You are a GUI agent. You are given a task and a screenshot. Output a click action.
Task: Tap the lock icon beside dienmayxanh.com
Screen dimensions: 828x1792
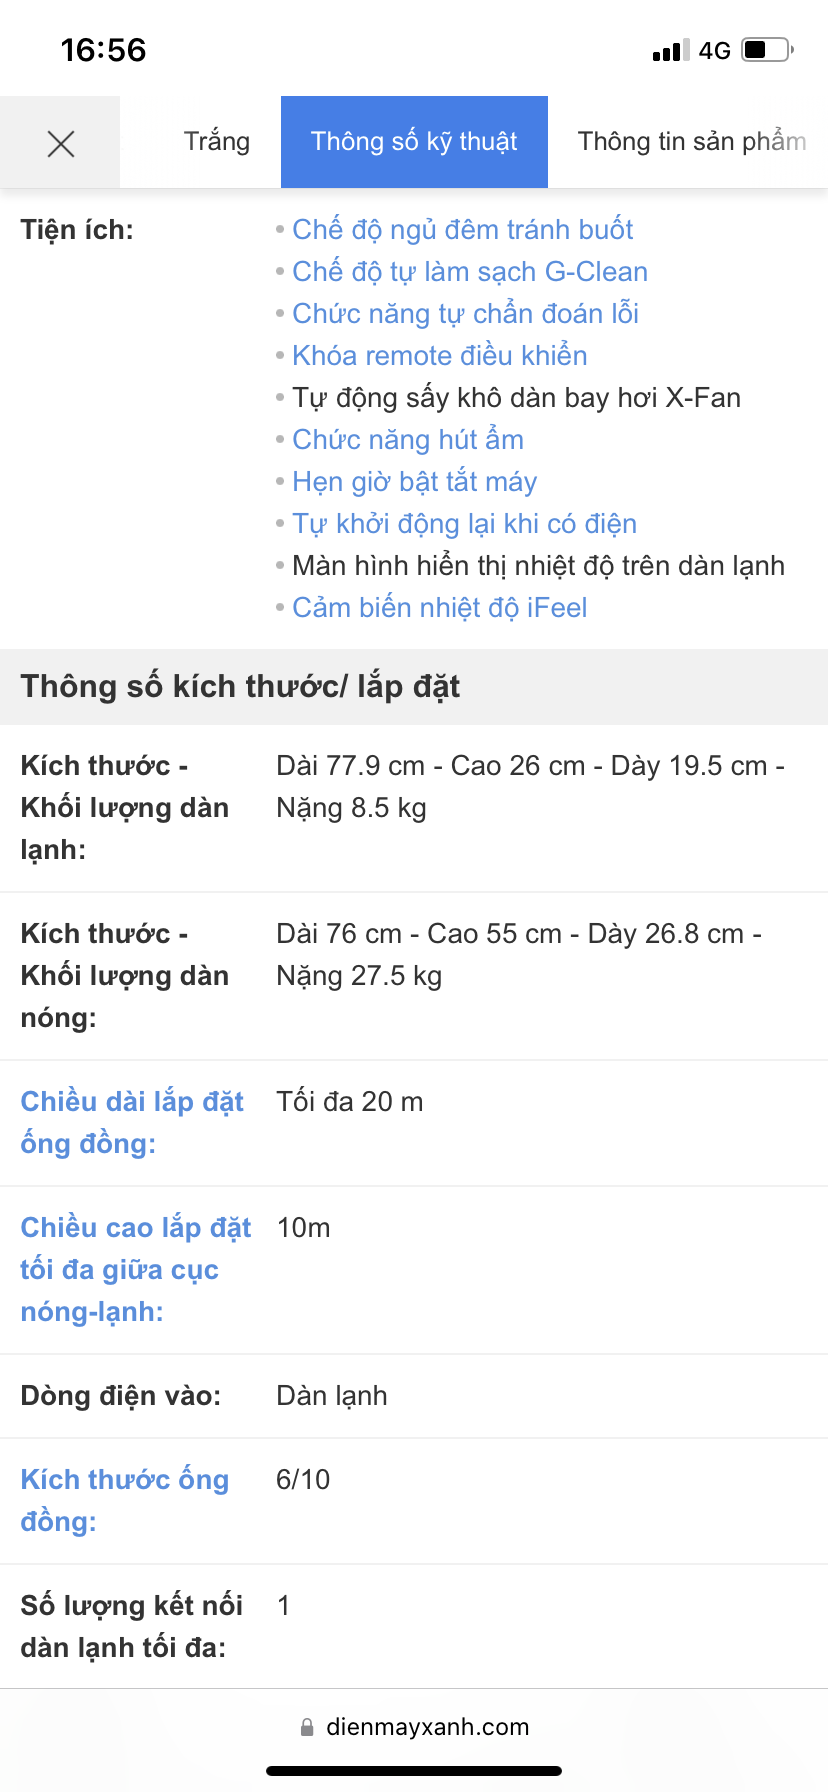pos(307,1727)
